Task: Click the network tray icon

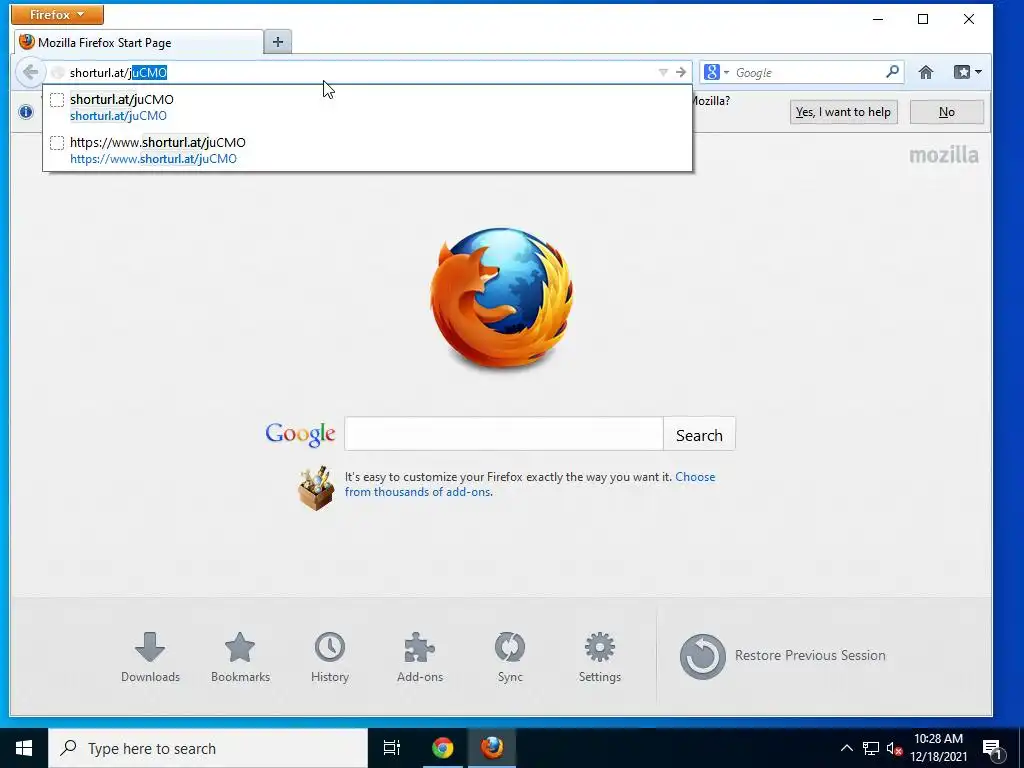Action: click(871, 748)
